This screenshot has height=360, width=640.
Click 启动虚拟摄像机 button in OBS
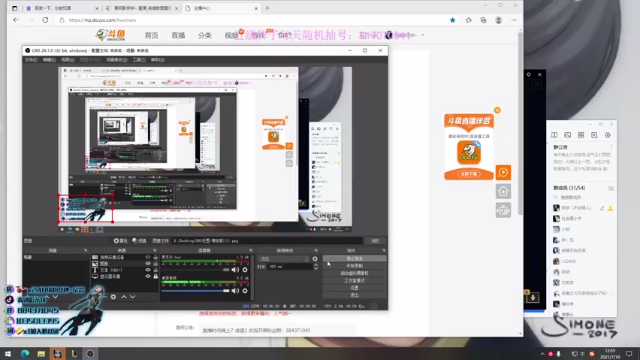coord(354,273)
